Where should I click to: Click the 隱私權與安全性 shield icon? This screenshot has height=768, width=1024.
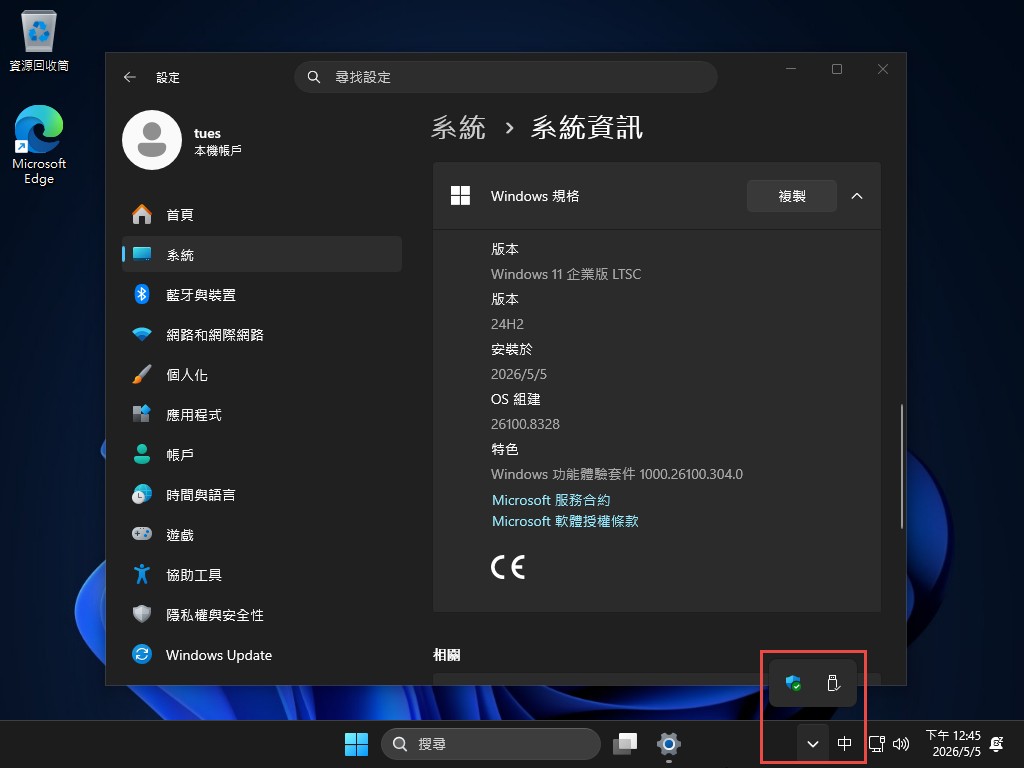142,614
